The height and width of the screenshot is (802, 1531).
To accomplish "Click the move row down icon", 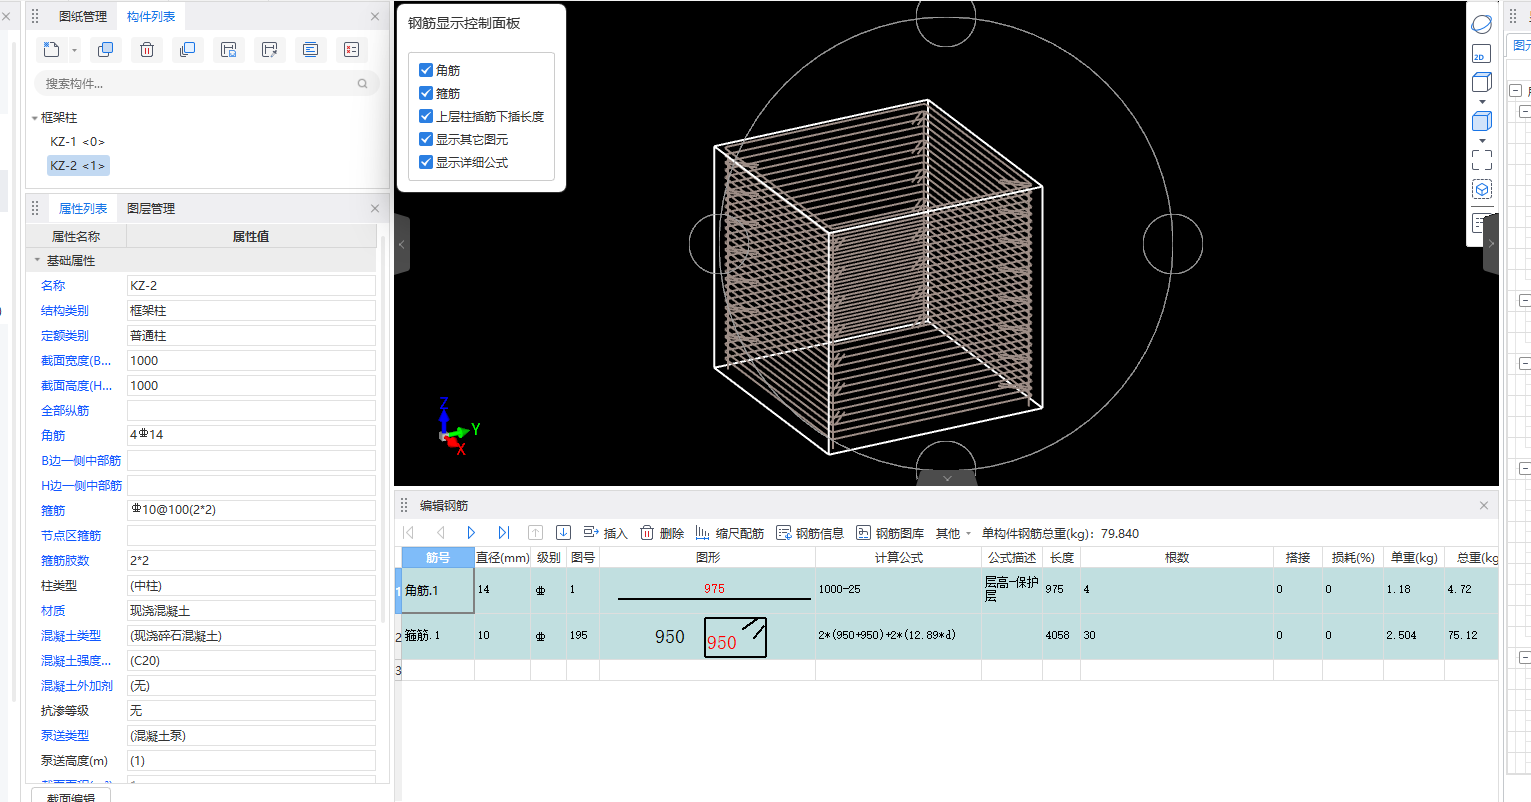I will point(563,533).
